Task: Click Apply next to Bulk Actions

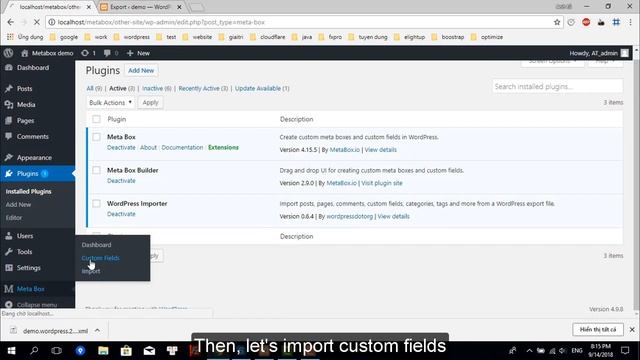Action: (150, 102)
